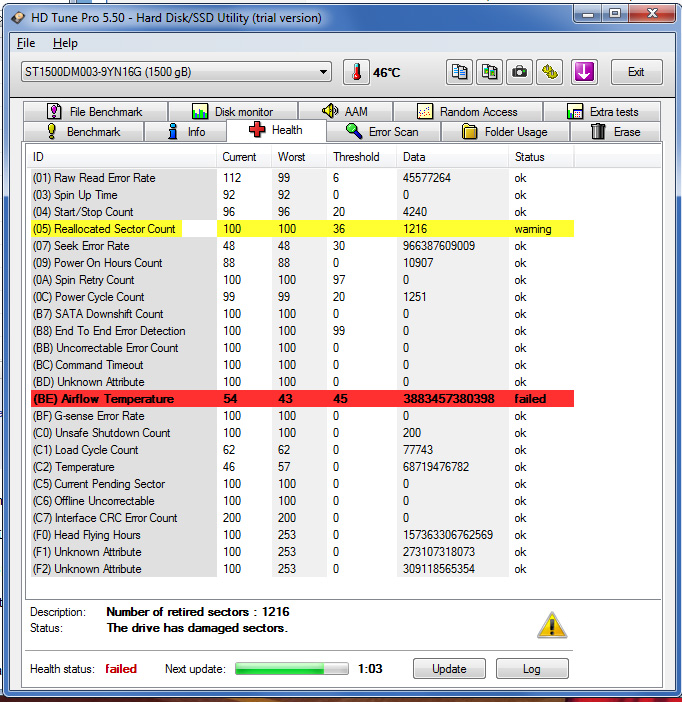Select the Reallocated Sector Count row
This screenshot has width=682, height=702.
coord(302,229)
